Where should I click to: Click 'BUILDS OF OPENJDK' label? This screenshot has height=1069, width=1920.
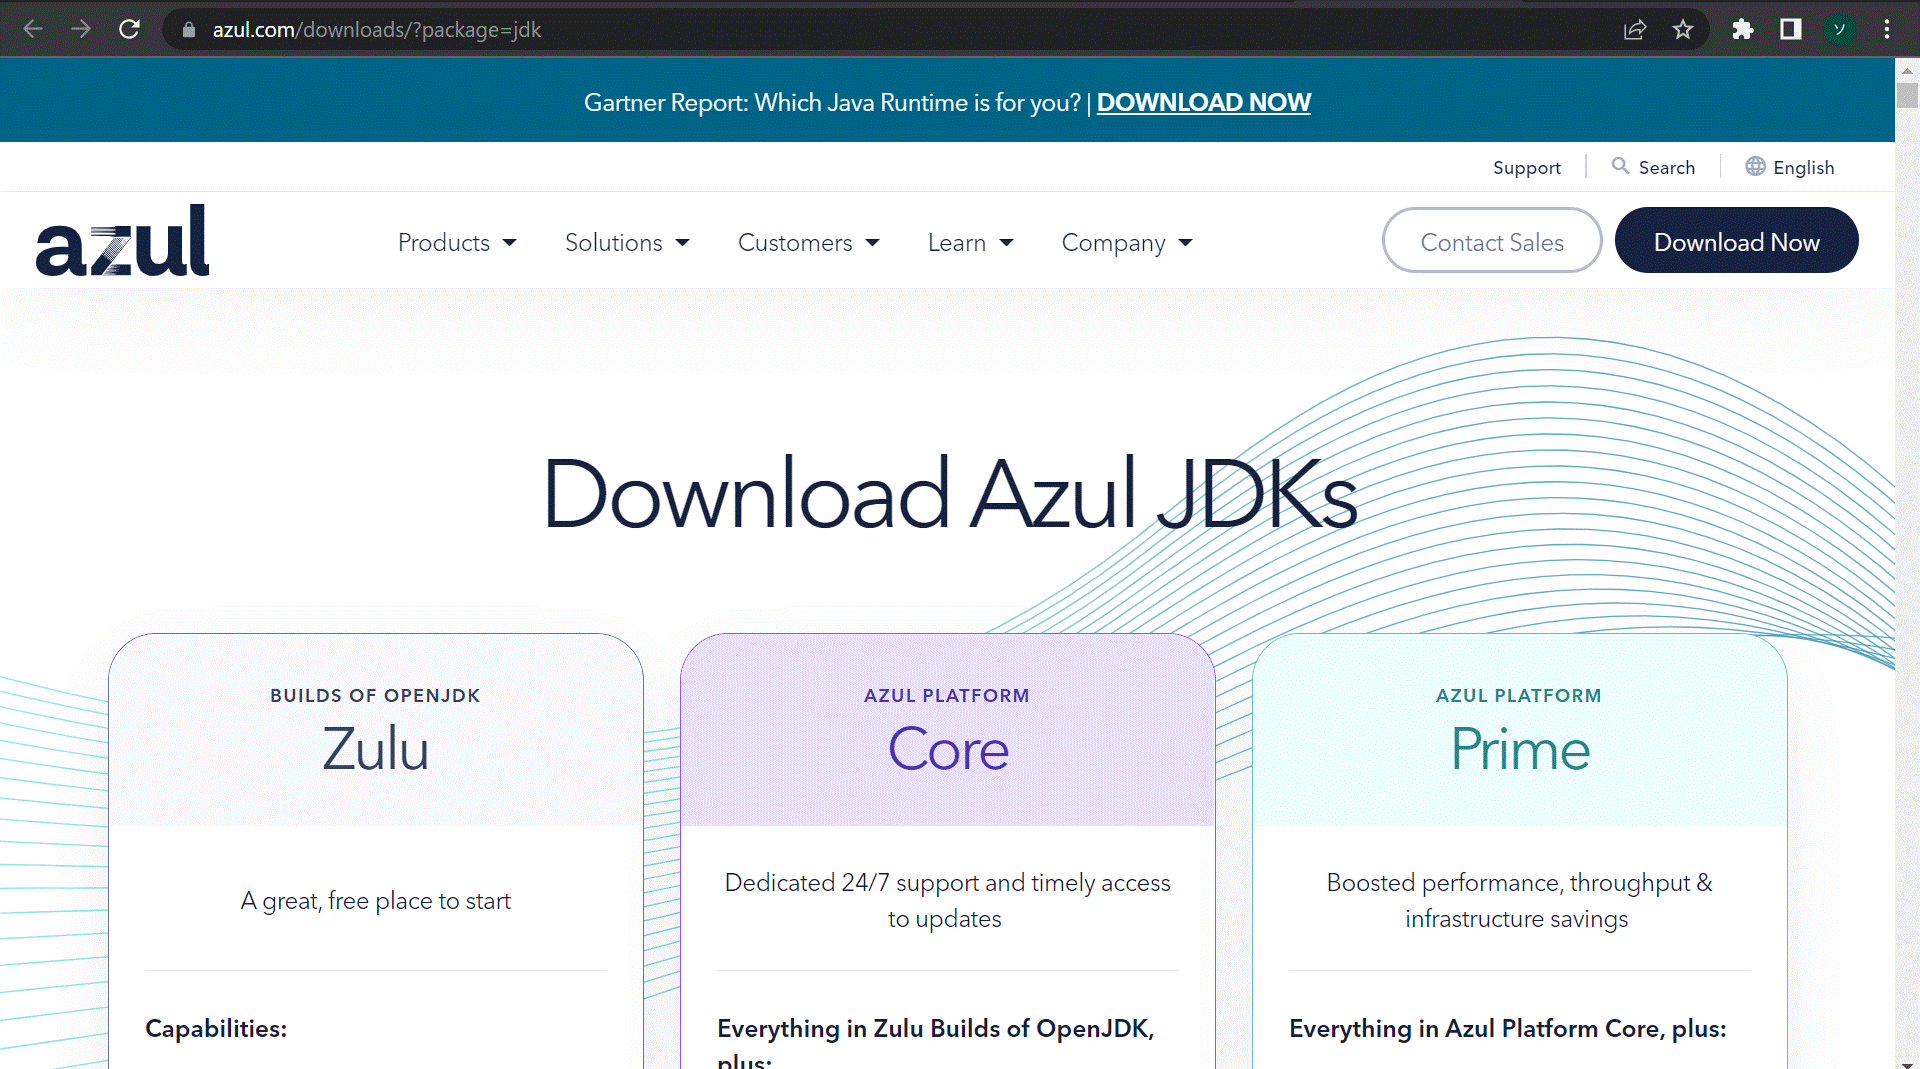375,696
